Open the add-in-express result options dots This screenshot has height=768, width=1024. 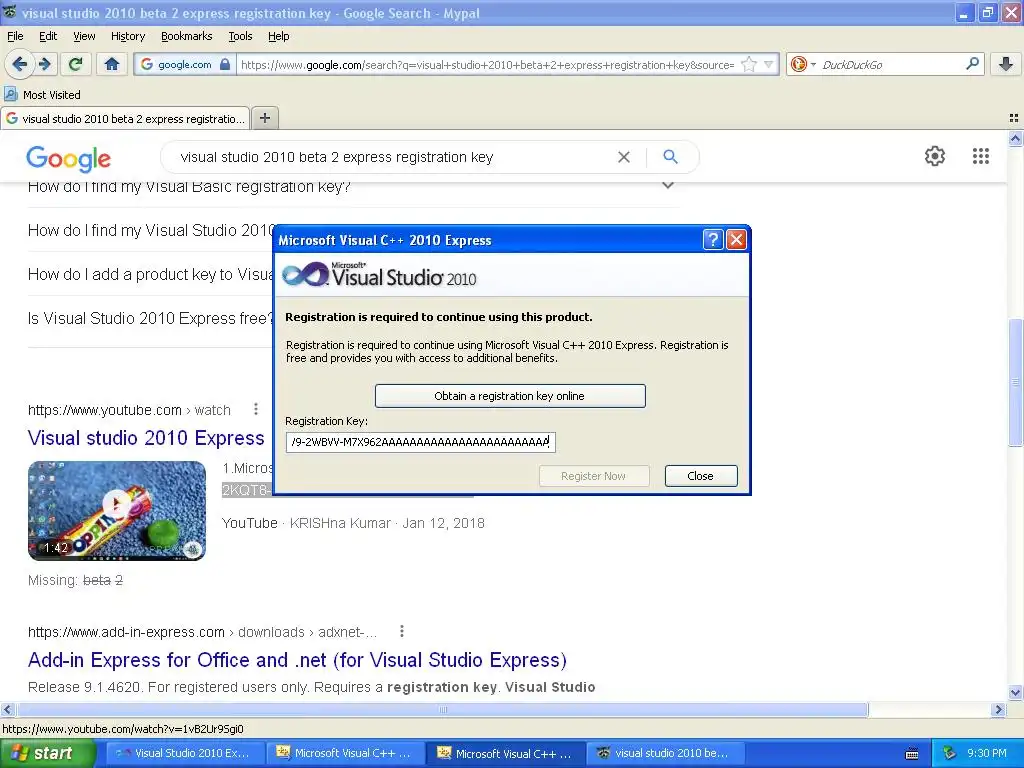click(402, 631)
